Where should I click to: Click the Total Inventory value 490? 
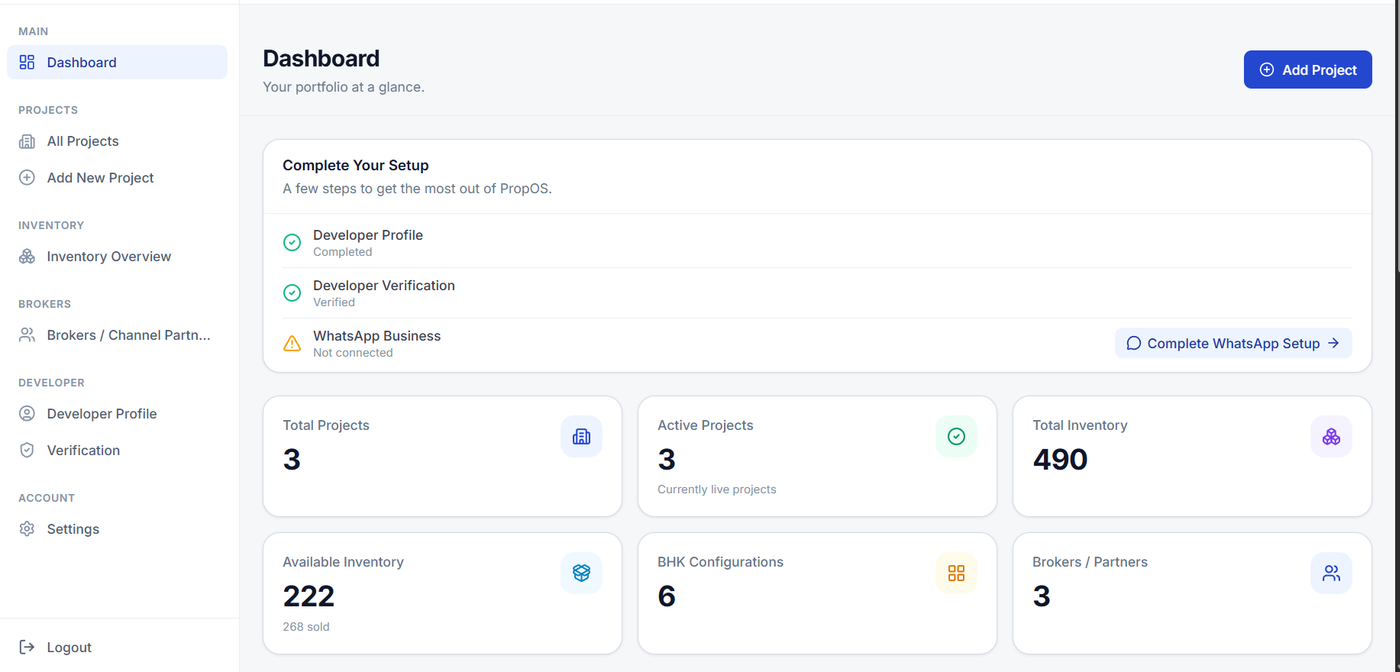[1060, 459]
